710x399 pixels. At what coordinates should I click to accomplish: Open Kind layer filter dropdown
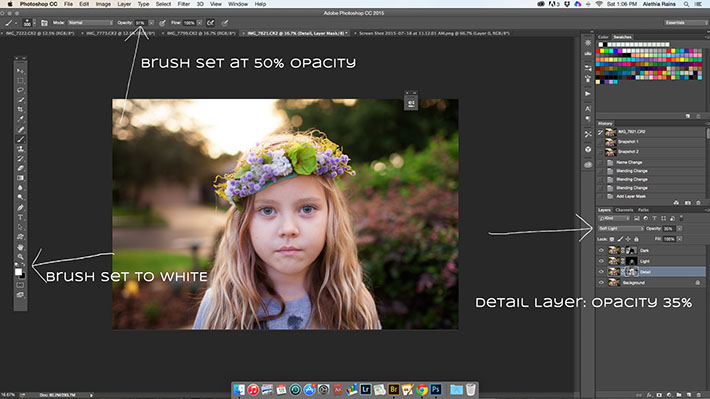[614, 218]
